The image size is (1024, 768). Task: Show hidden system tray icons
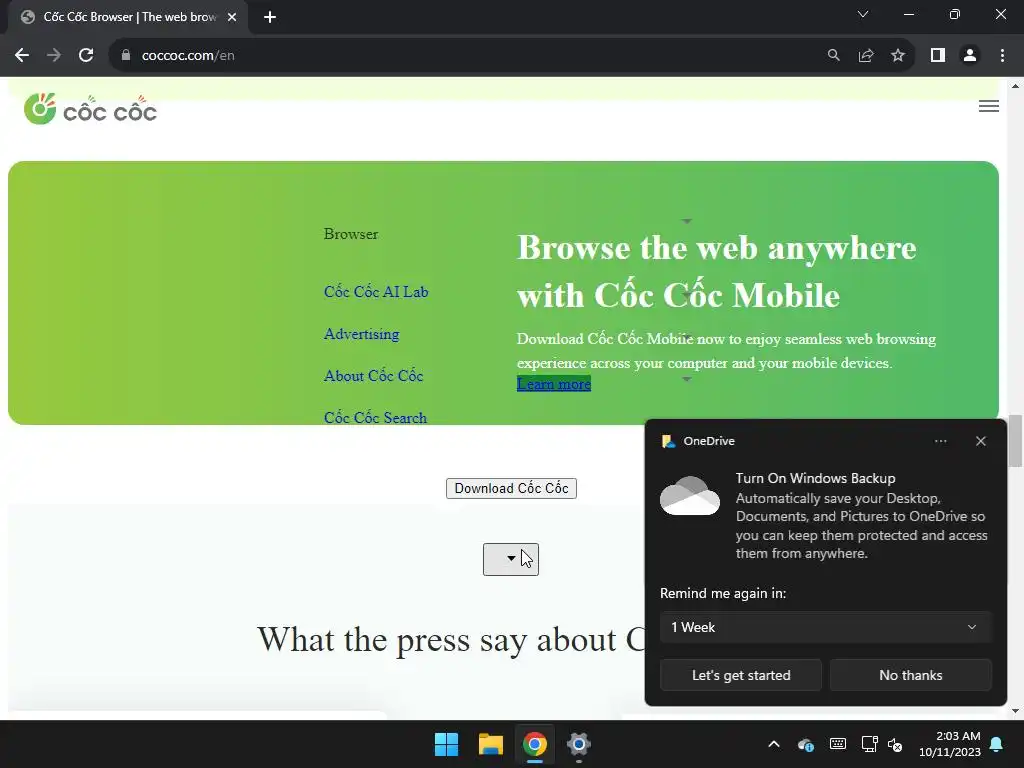774,744
